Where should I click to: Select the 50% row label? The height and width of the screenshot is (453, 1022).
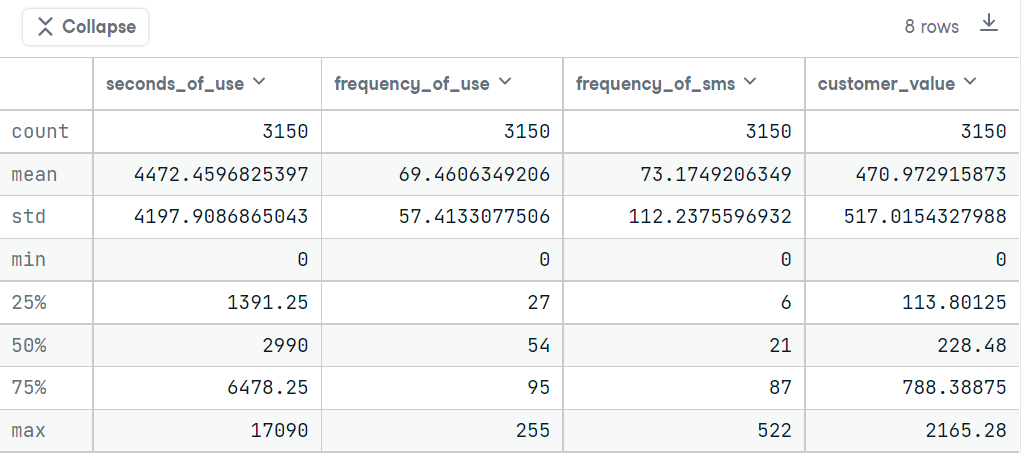29,345
